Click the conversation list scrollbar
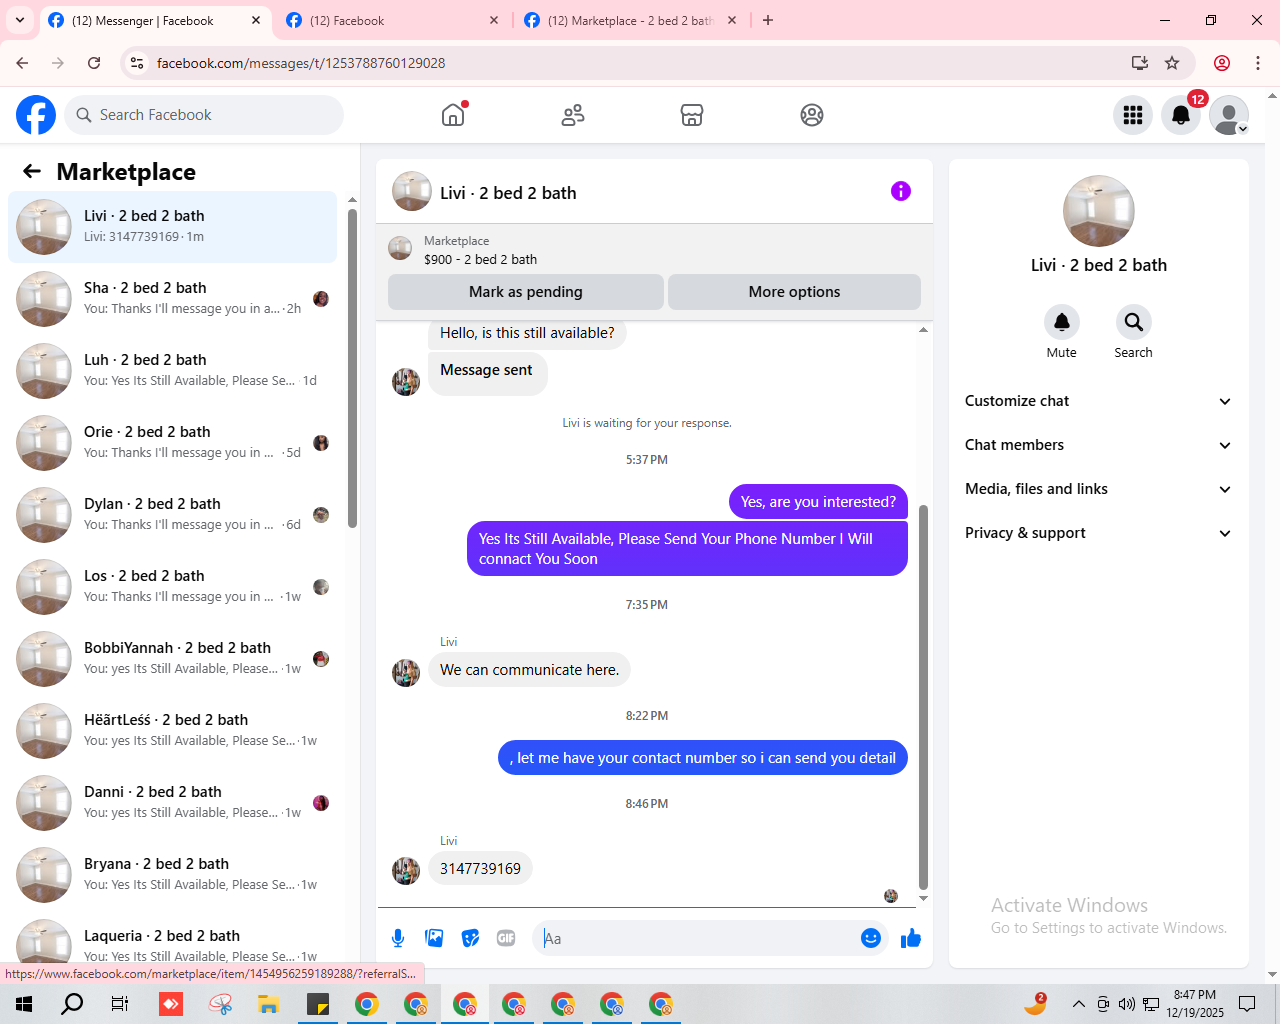The width and height of the screenshot is (1280, 1024). [352, 368]
